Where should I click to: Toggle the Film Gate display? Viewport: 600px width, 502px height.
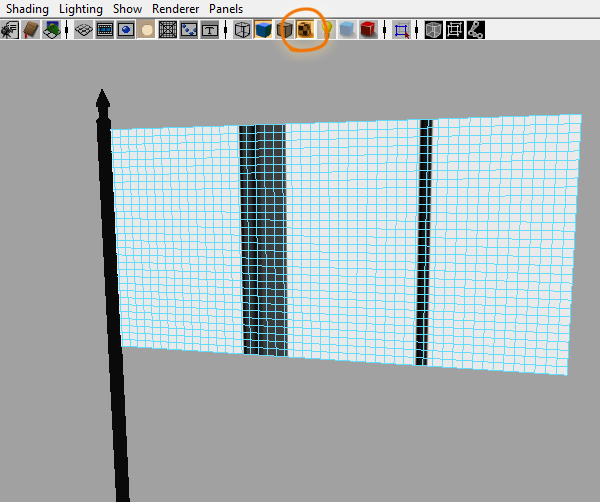point(104,30)
